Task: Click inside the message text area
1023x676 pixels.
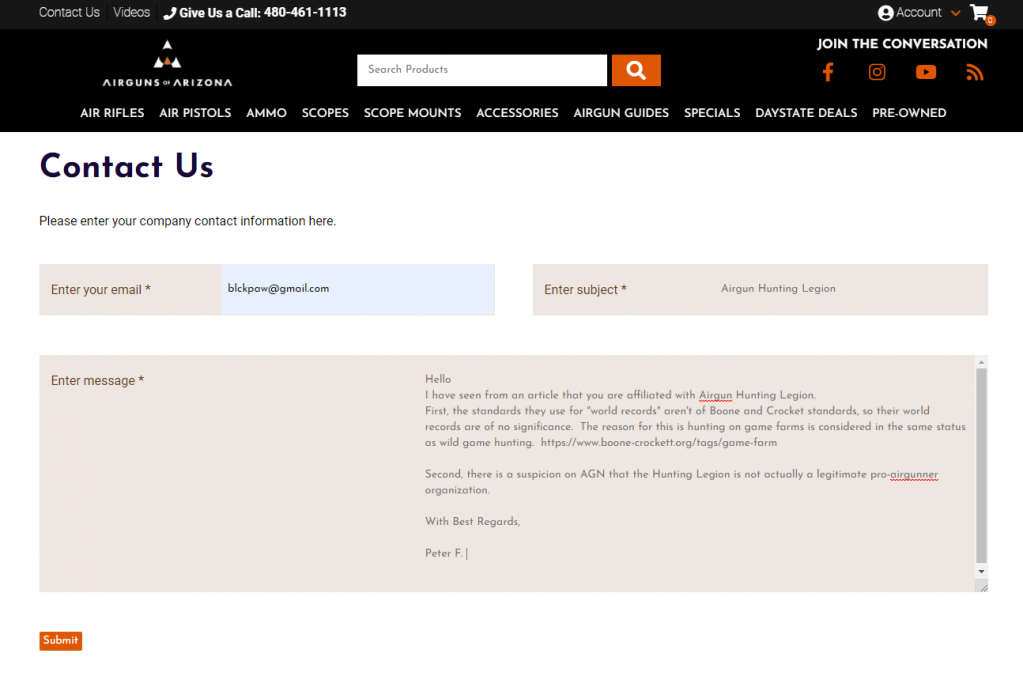Action: 696,473
